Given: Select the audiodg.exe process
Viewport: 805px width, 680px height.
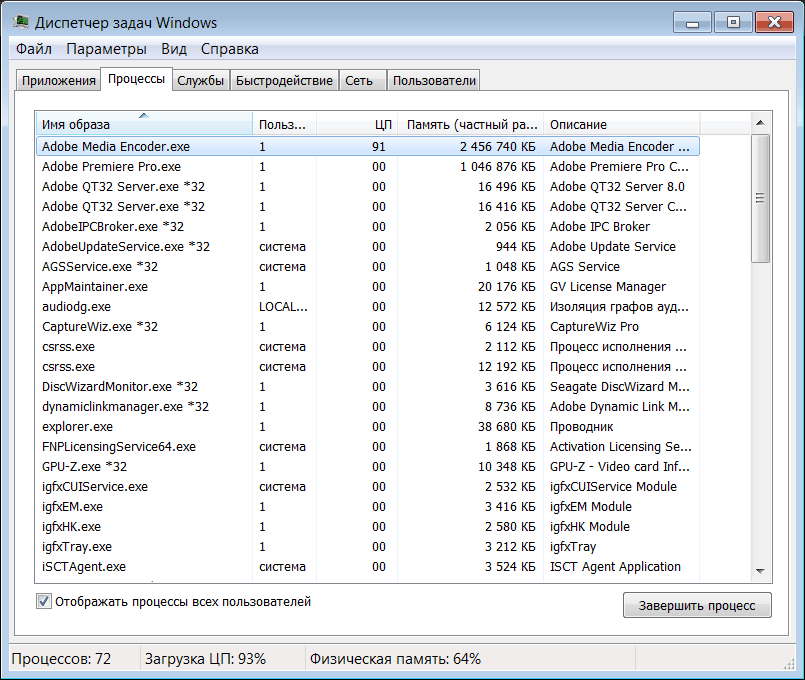Looking at the screenshot, I should tap(368, 306).
